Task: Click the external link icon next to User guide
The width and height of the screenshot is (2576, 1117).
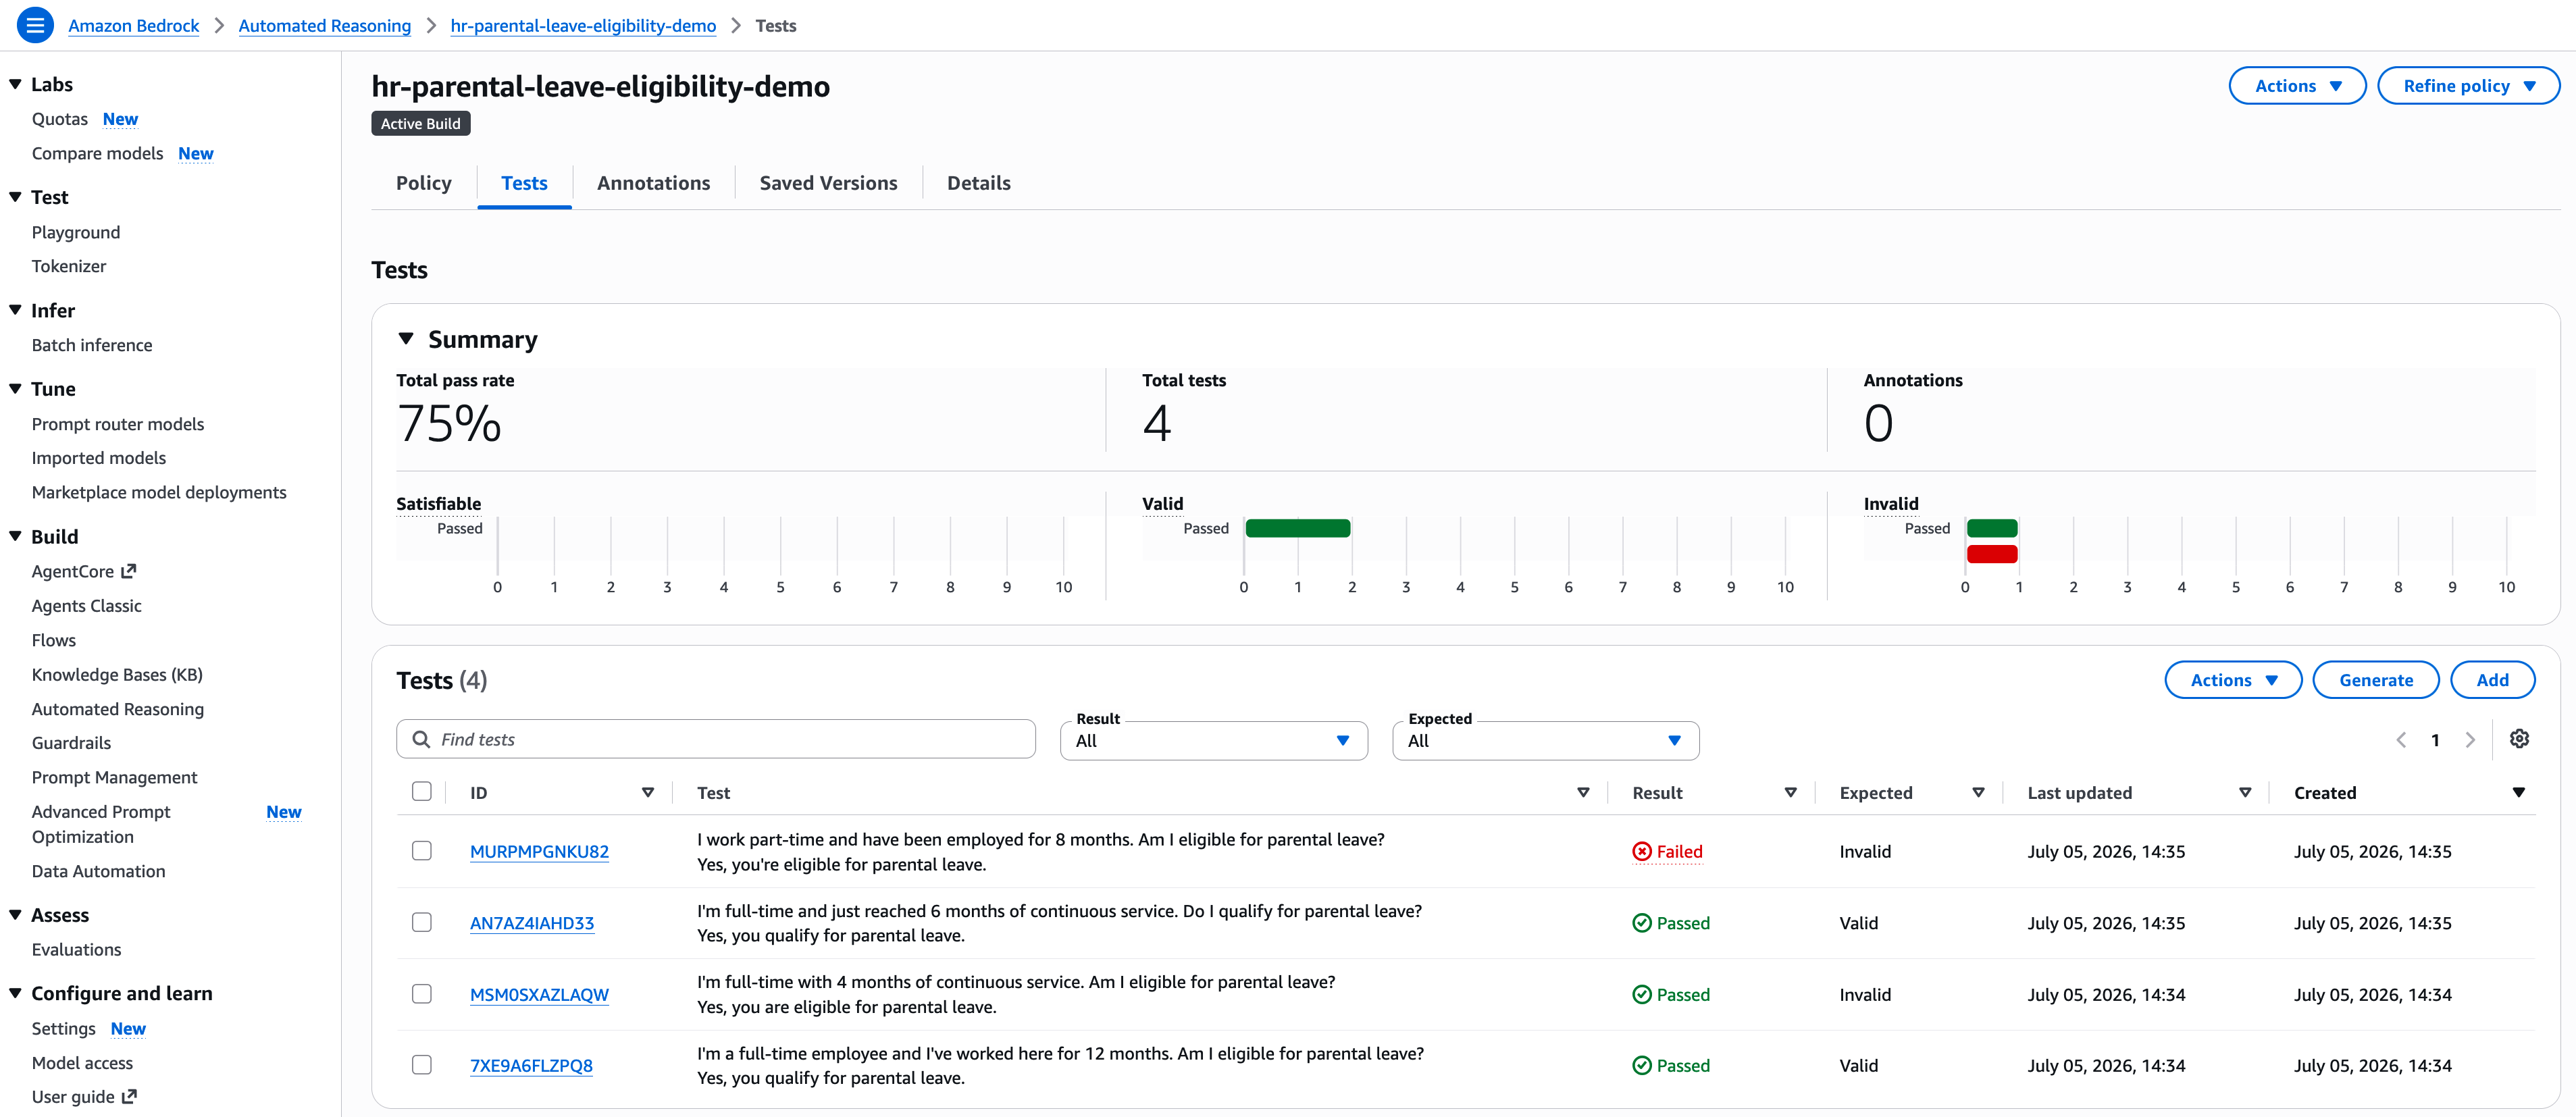Action: (129, 1097)
